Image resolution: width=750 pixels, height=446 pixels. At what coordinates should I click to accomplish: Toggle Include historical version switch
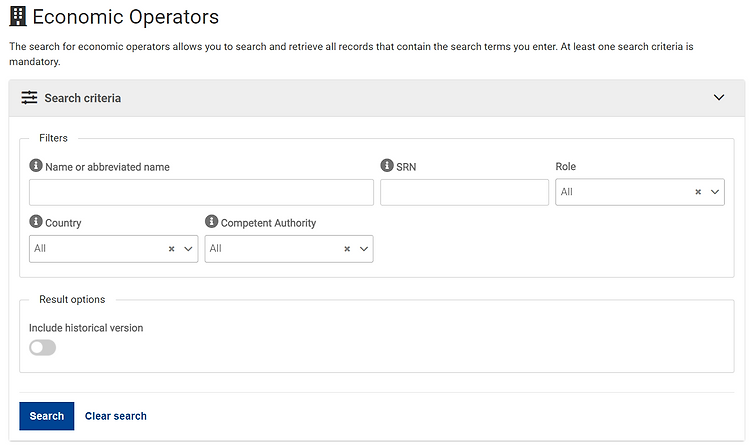tap(43, 347)
